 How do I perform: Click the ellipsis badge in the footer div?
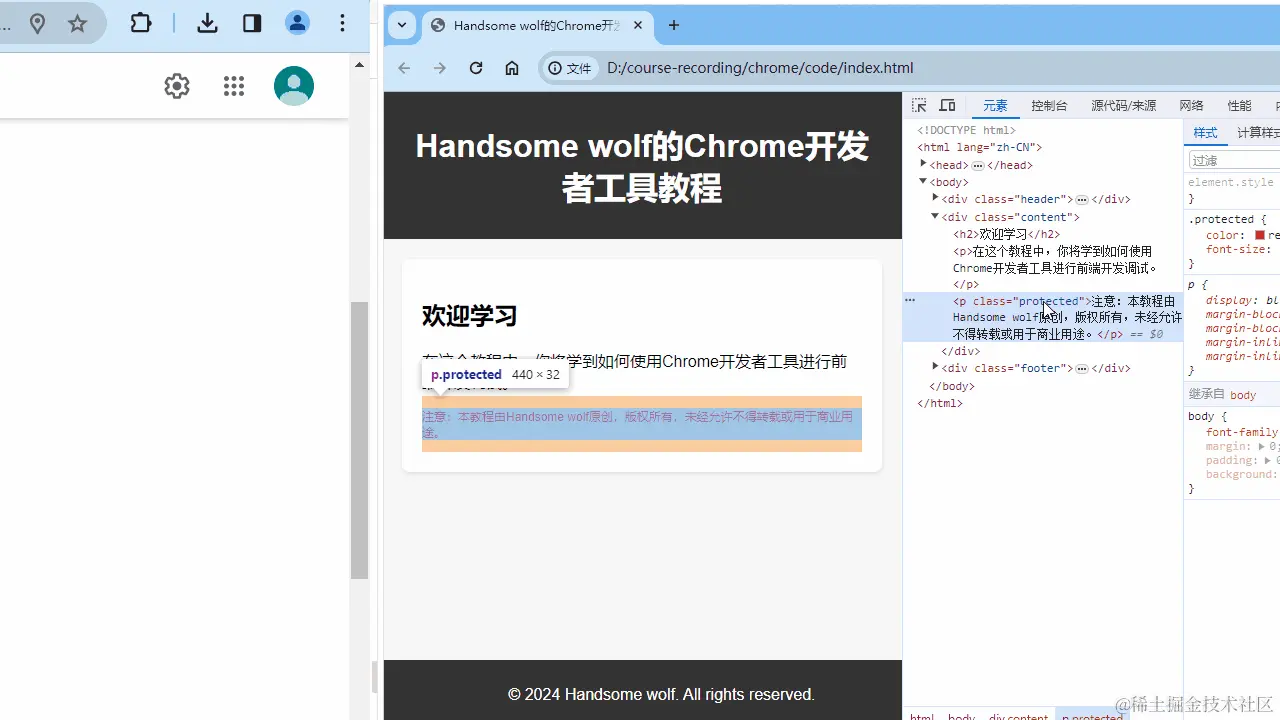point(1082,369)
